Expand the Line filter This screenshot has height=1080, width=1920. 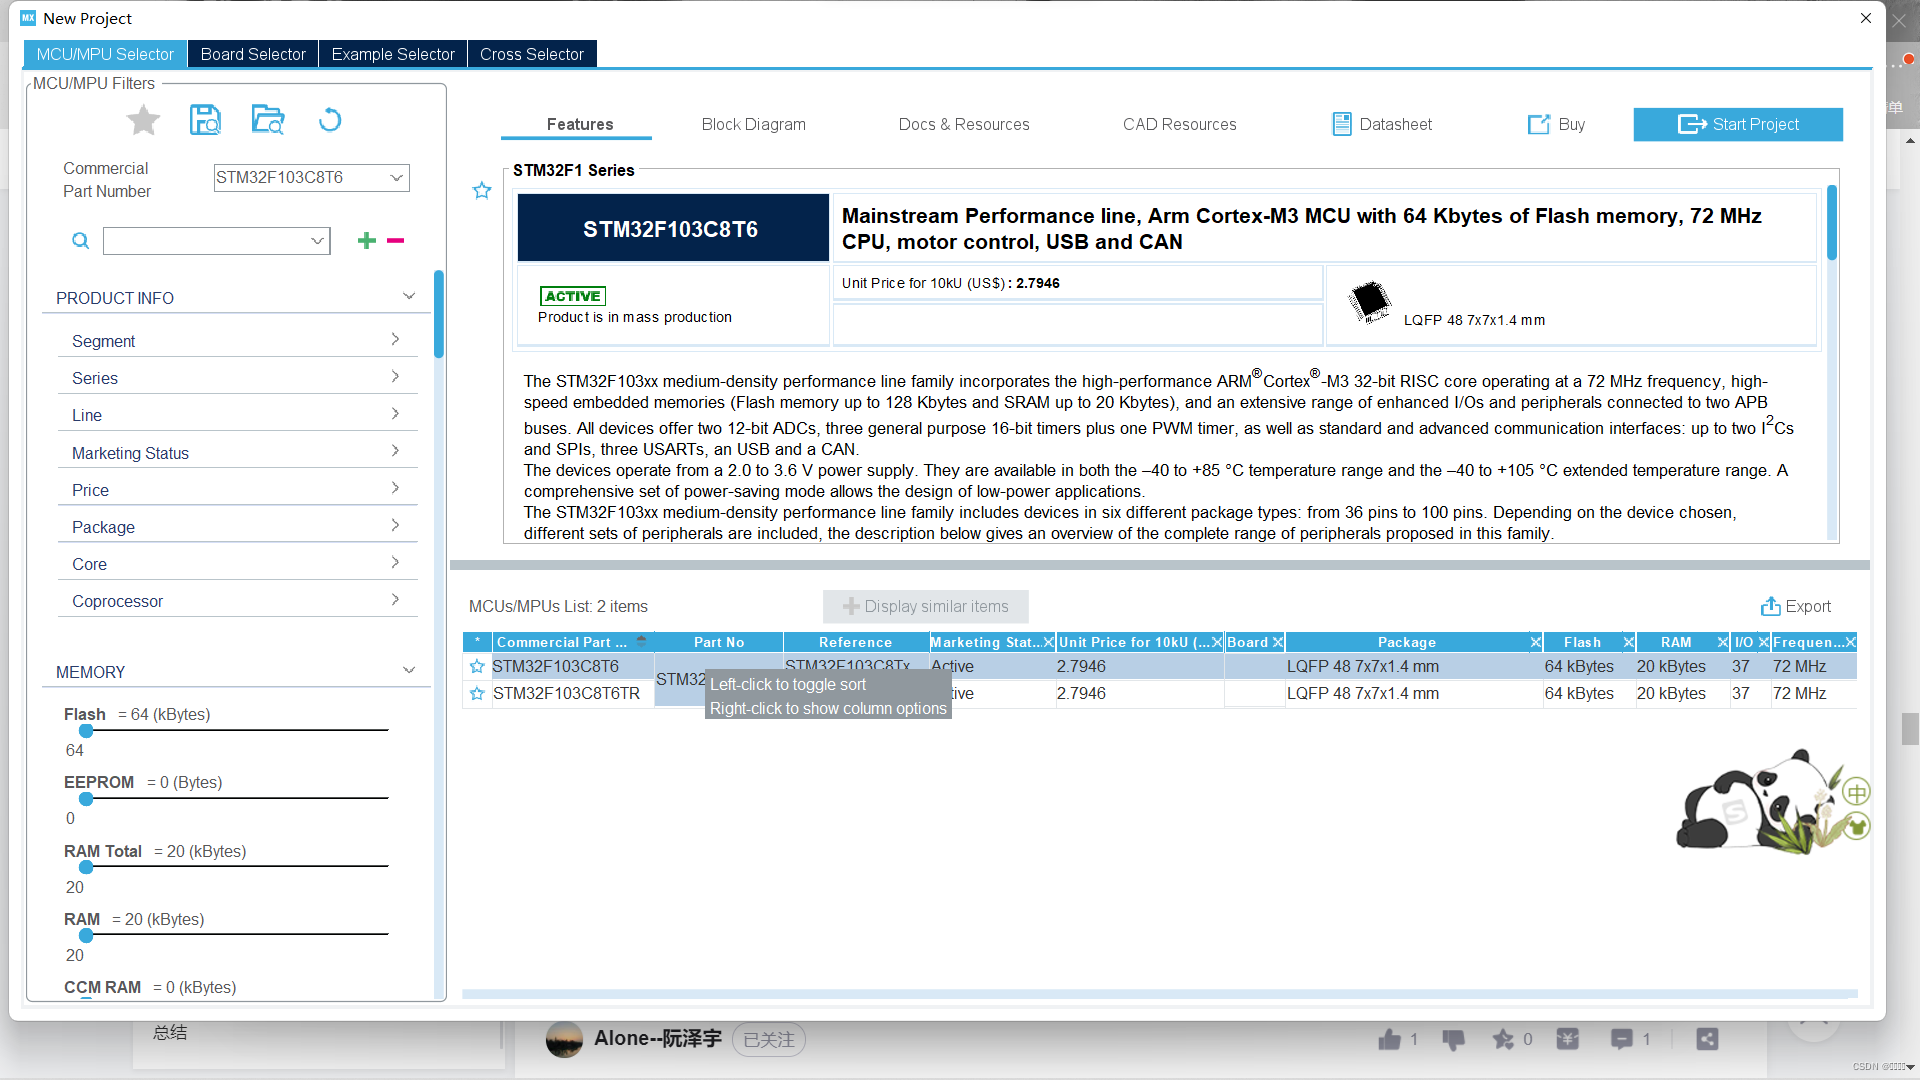395,414
